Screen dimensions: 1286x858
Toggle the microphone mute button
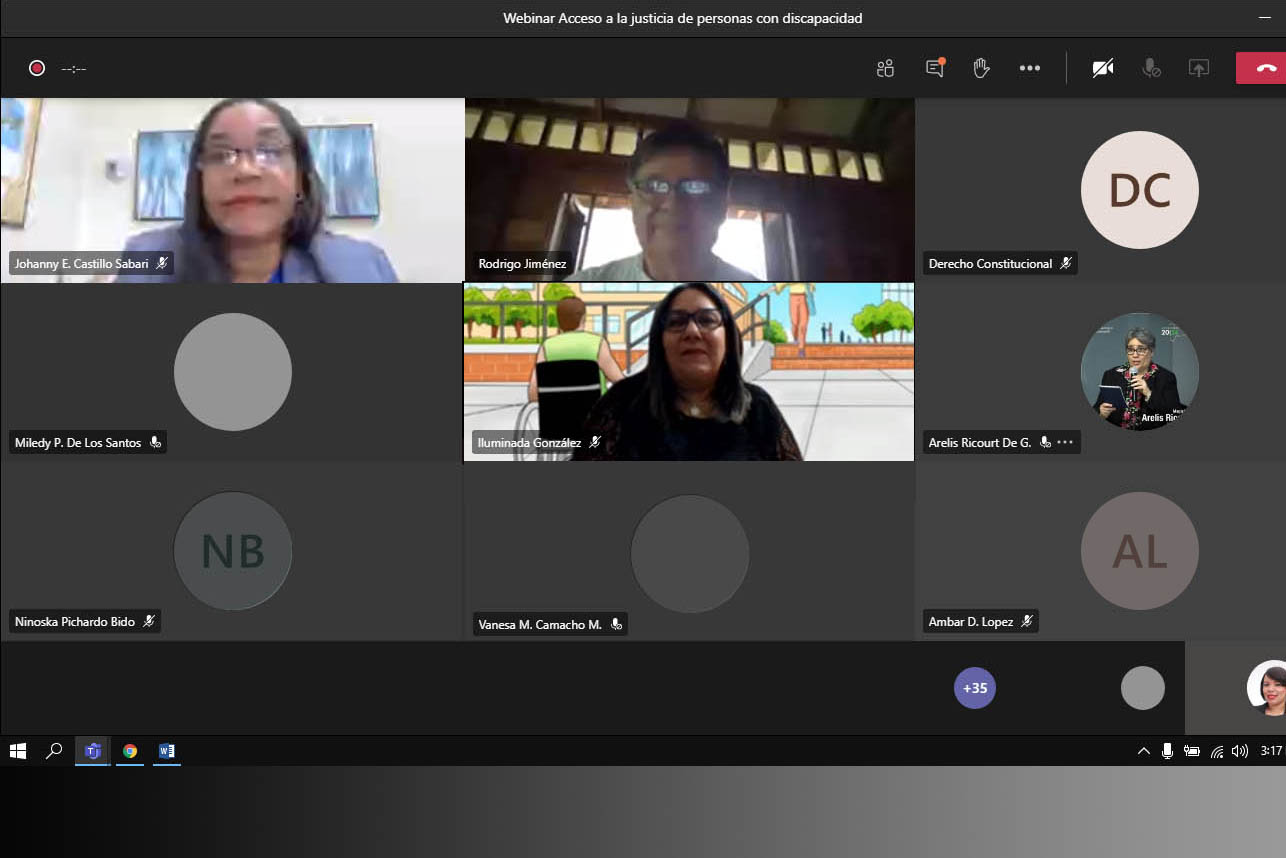1151,68
